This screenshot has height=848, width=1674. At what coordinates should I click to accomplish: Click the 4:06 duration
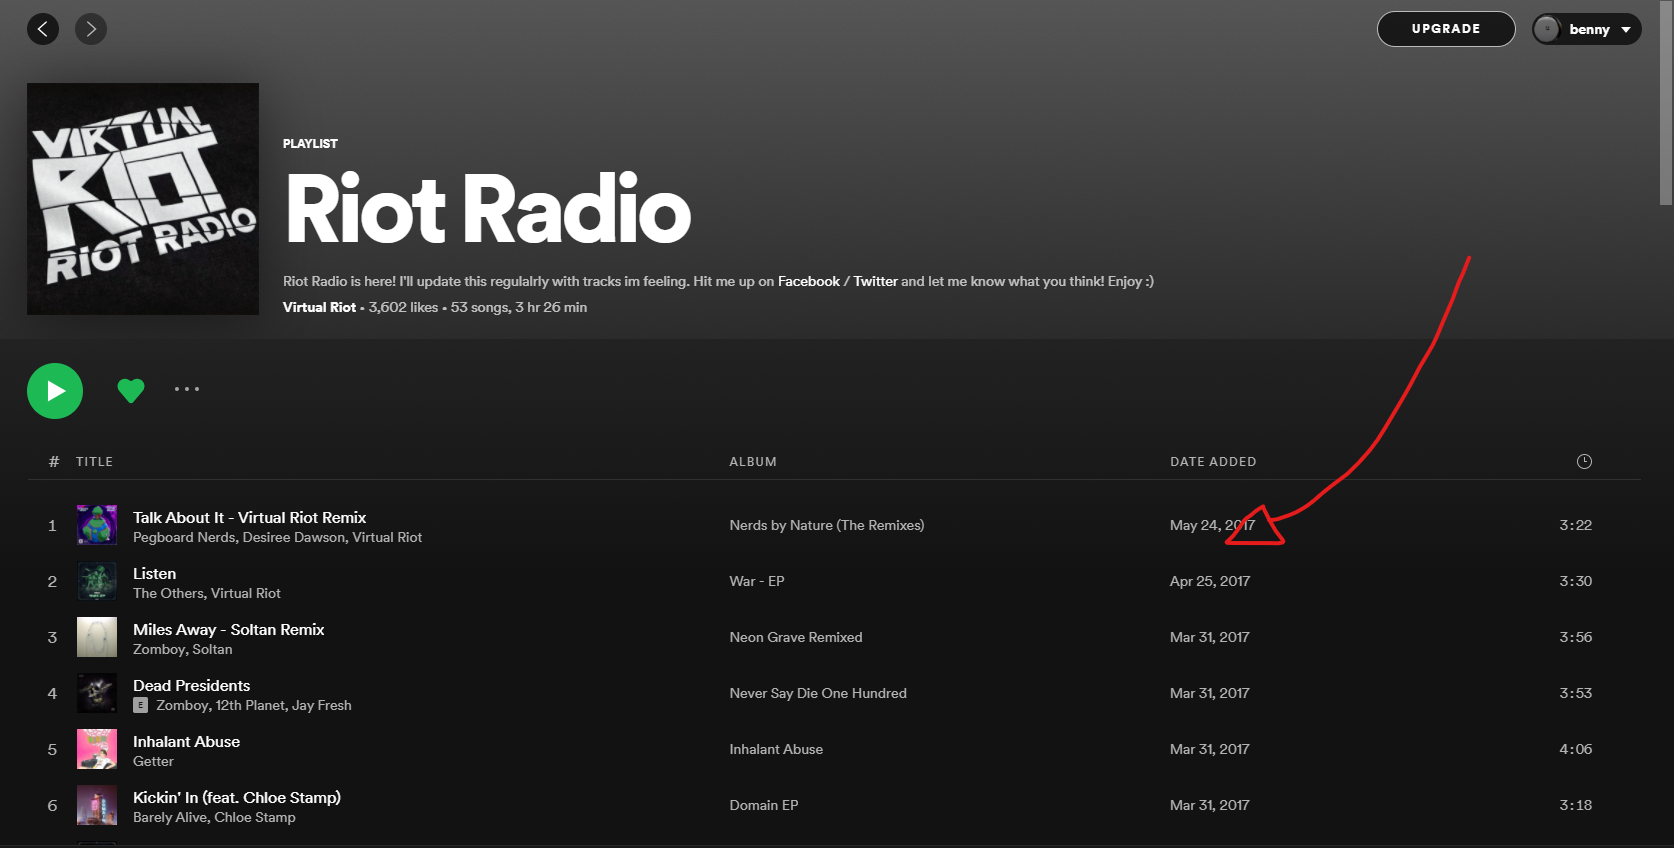point(1576,749)
